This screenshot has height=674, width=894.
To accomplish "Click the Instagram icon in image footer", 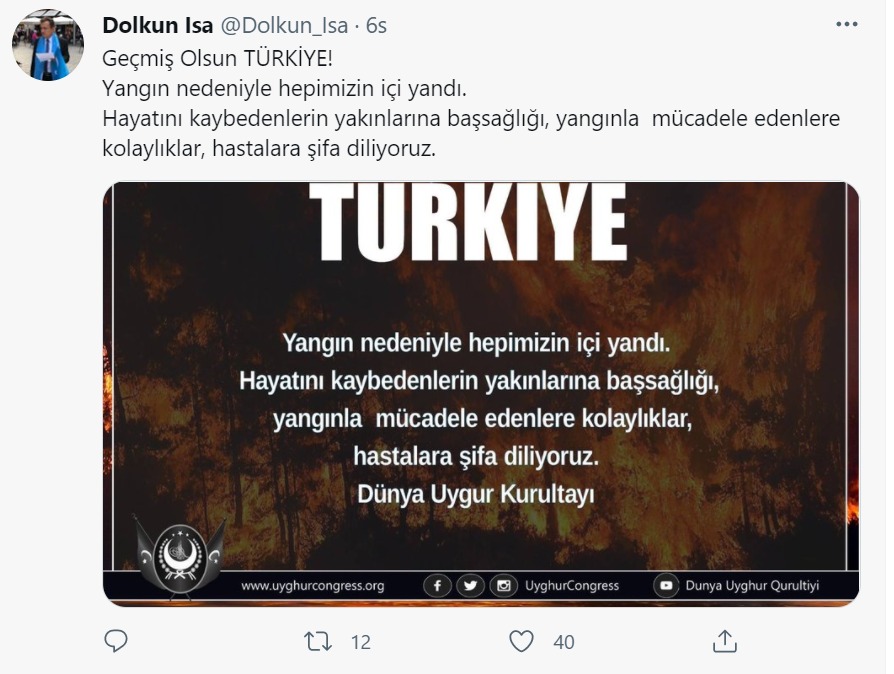I will [503, 586].
